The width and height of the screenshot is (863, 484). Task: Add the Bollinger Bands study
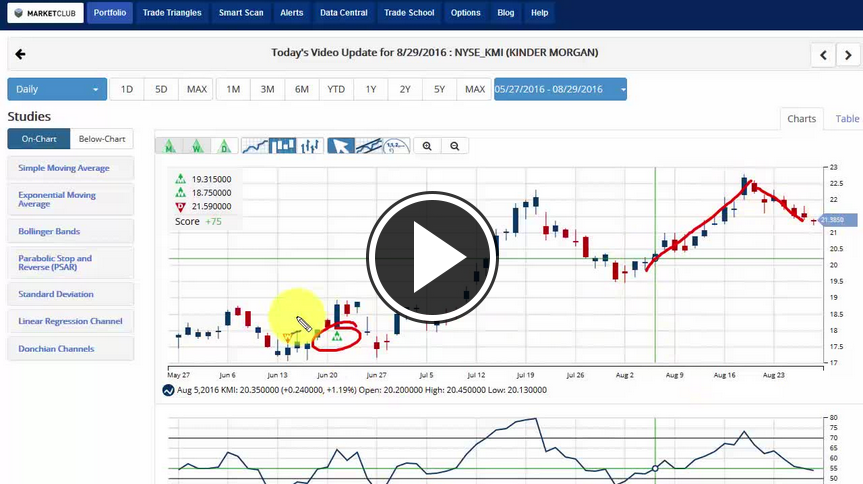point(70,231)
